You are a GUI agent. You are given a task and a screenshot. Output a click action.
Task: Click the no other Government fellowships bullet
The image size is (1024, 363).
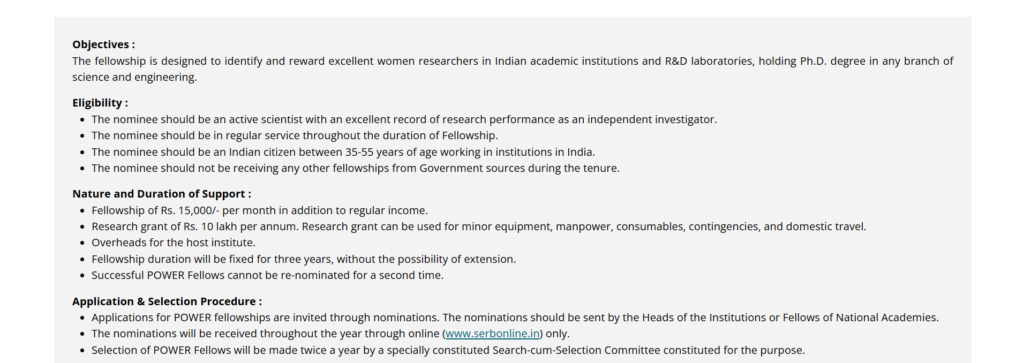(x=355, y=168)
